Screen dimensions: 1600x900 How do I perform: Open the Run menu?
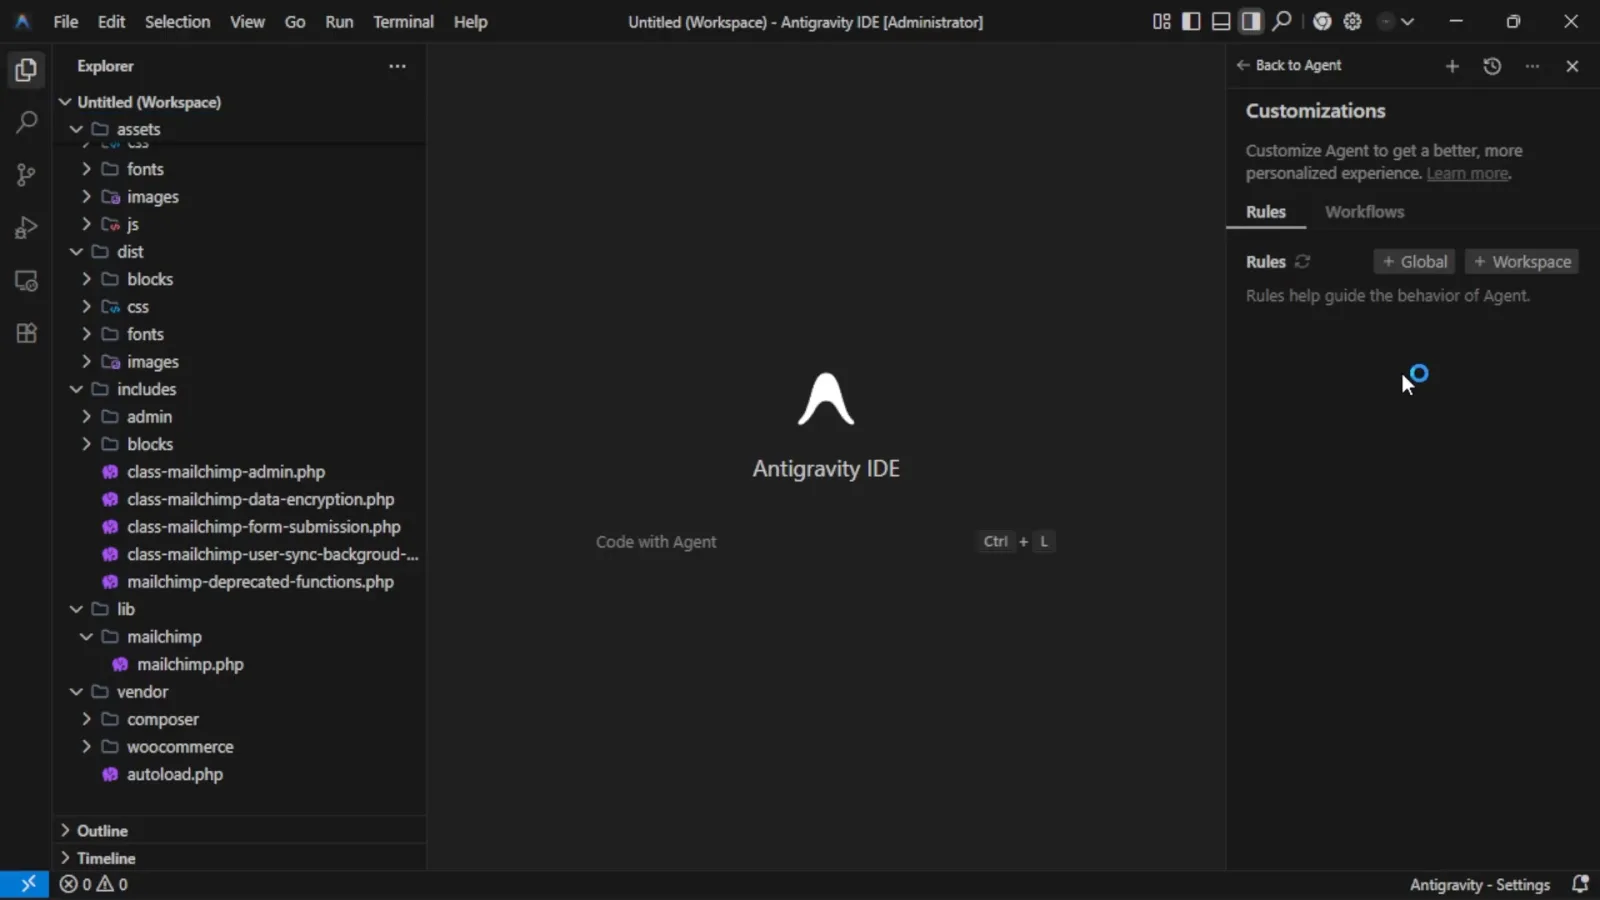point(339,21)
